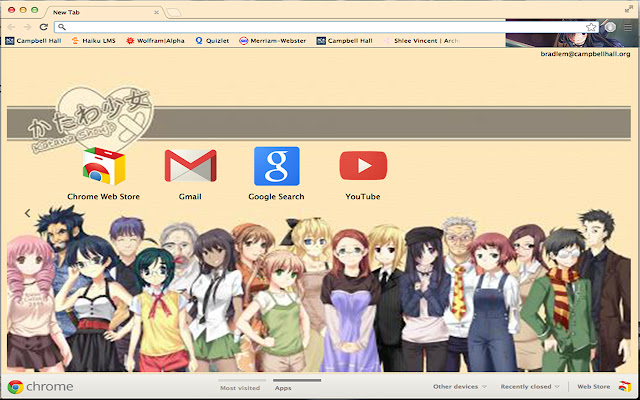The image size is (640, 400).
Task: Open the Gmail app icon
Action: (190, 166)
